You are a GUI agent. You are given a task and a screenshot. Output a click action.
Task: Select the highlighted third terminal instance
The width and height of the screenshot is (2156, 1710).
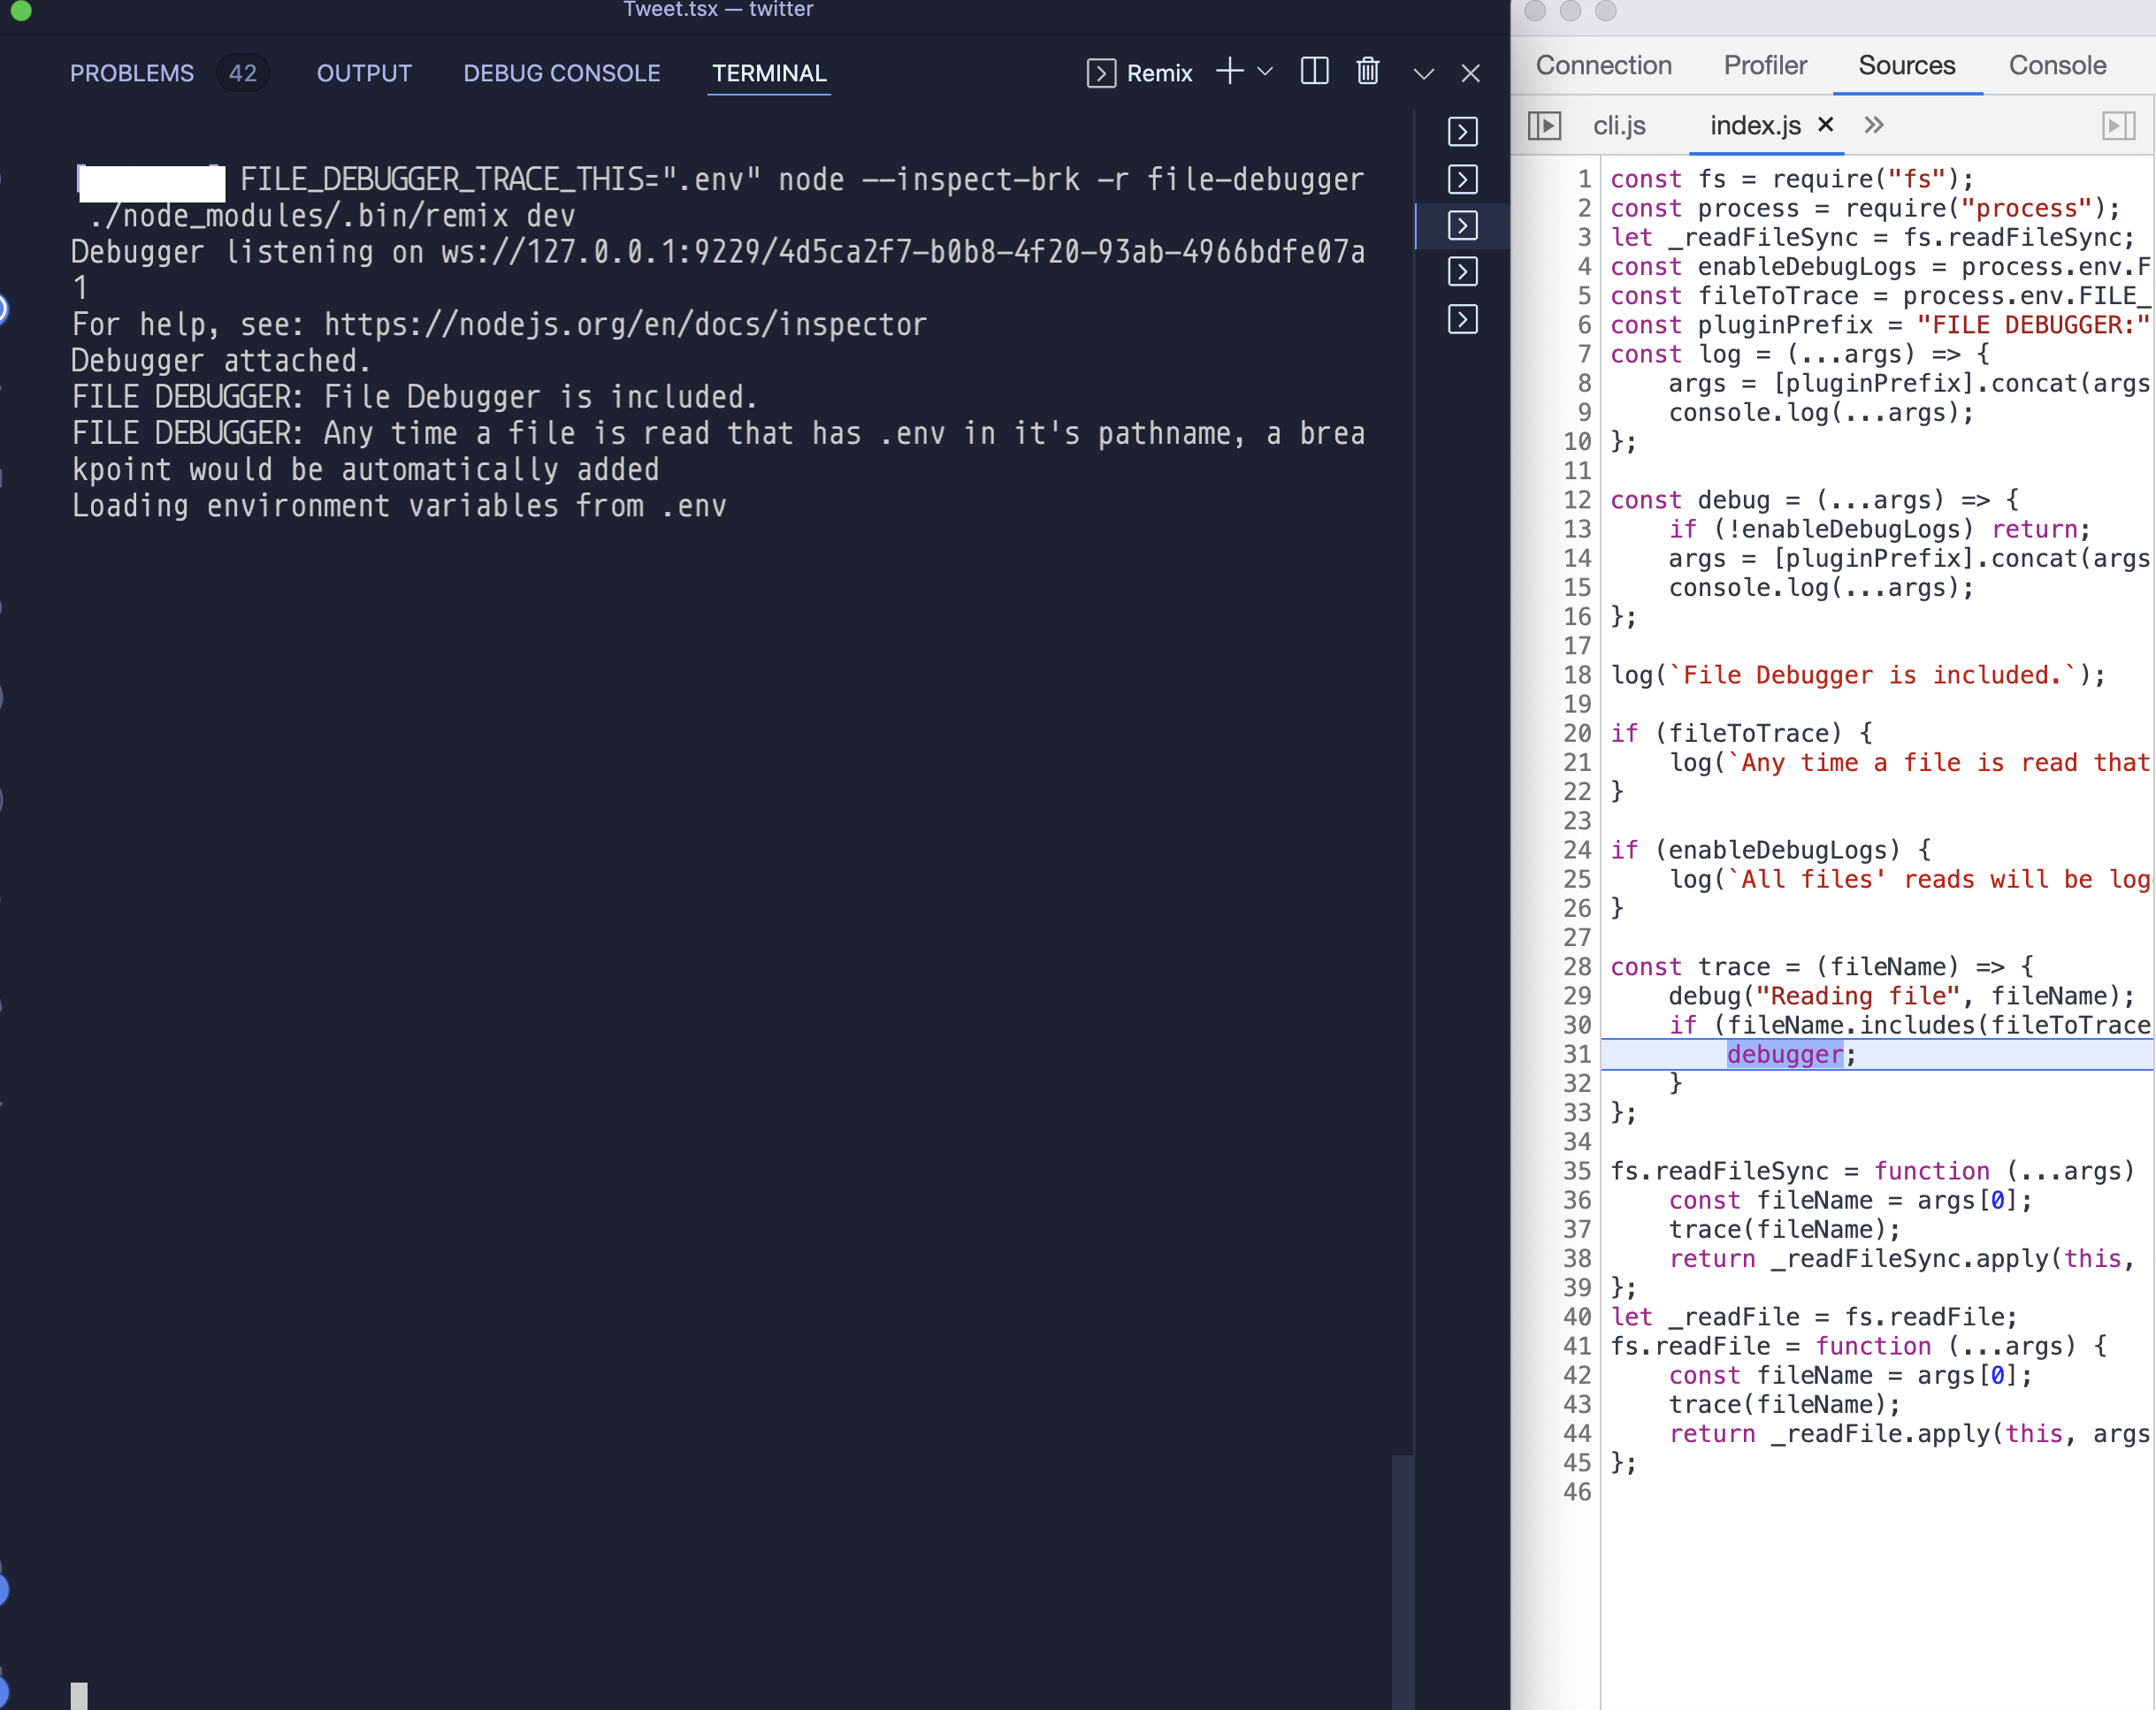[x=1462, y=226]
